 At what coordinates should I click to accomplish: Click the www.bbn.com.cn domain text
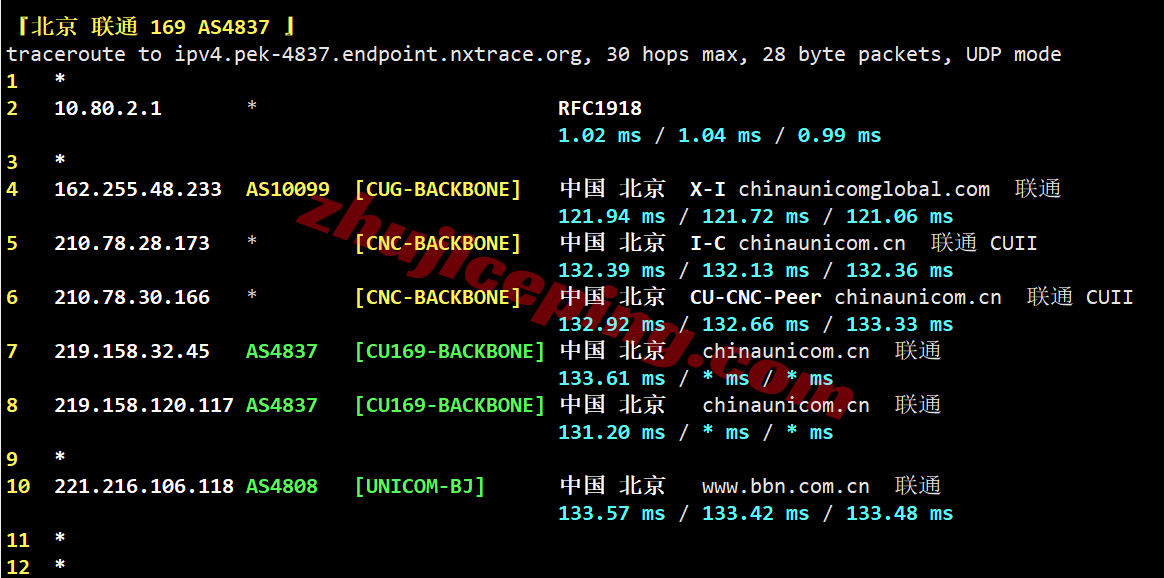(x=785, y=487)
